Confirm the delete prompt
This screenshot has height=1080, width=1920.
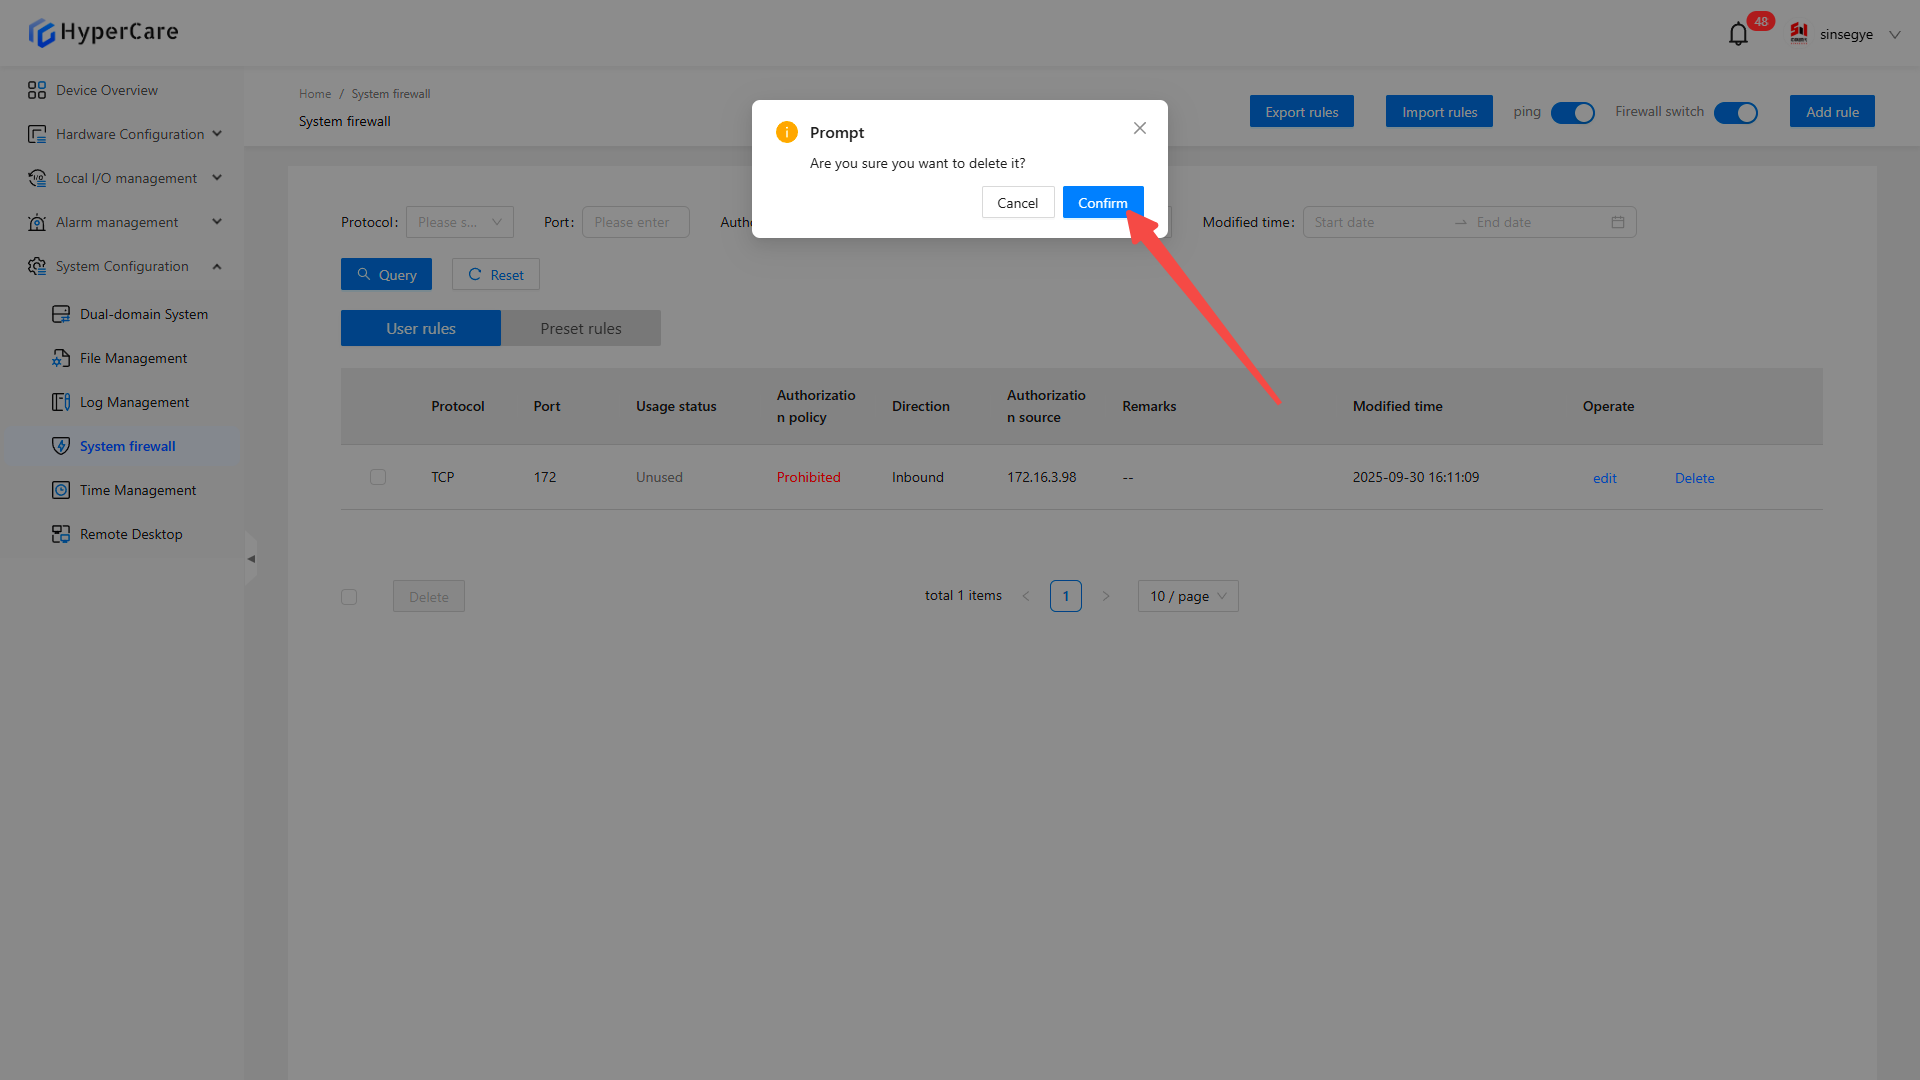coord(1102,203)
